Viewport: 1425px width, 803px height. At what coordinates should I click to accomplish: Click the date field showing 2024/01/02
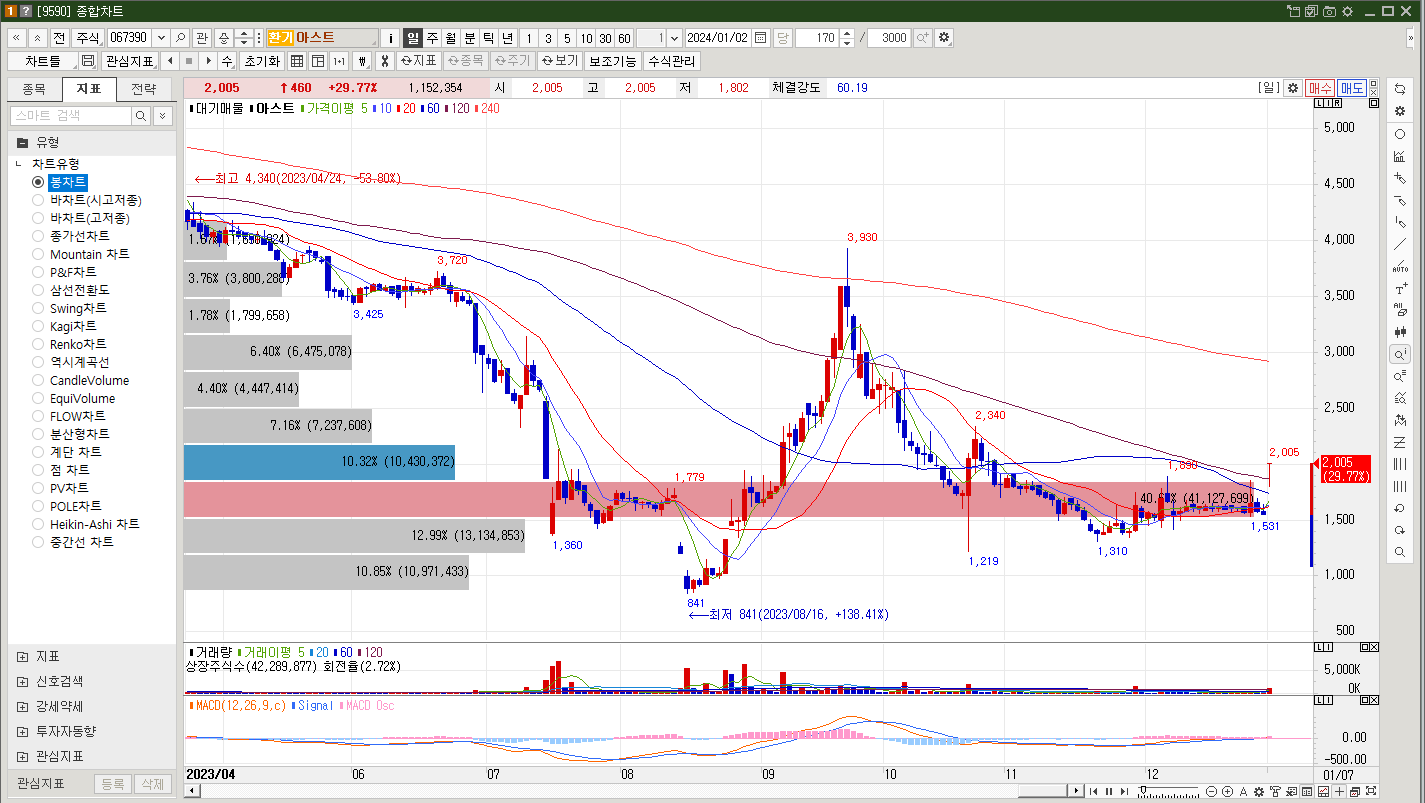718,38
